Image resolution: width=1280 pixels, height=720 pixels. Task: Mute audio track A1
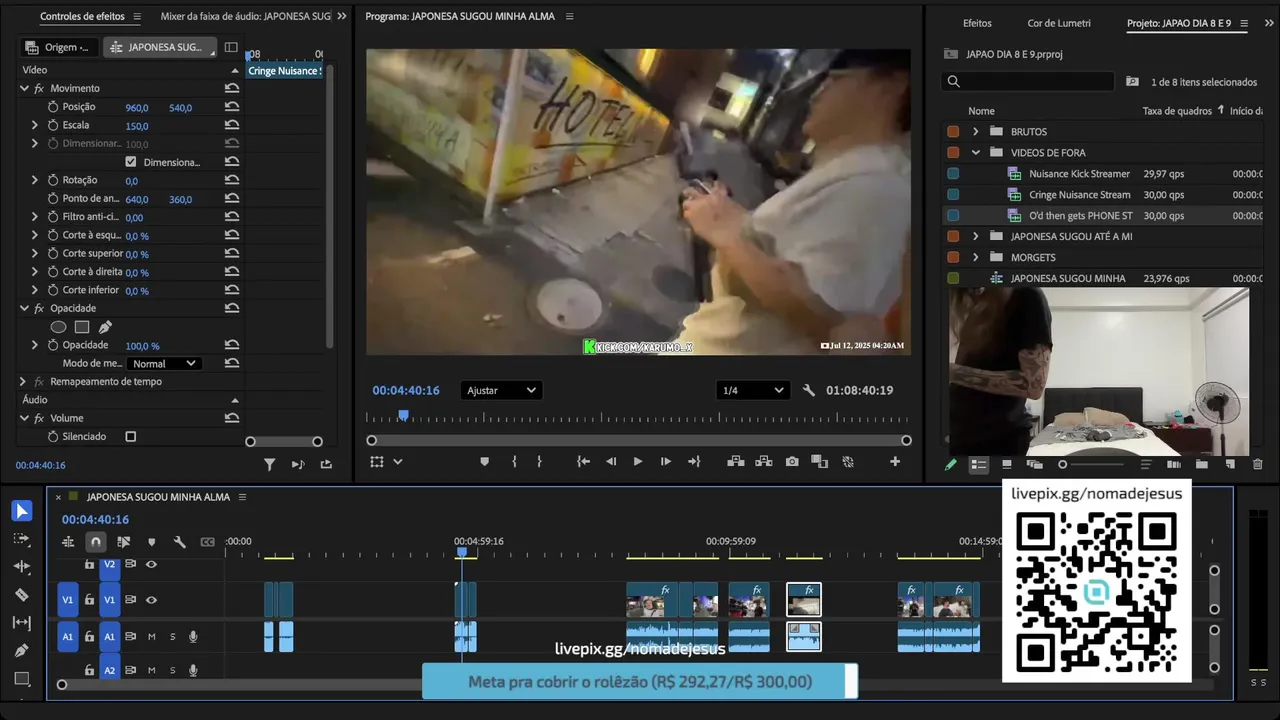click(x=152, y=637)
